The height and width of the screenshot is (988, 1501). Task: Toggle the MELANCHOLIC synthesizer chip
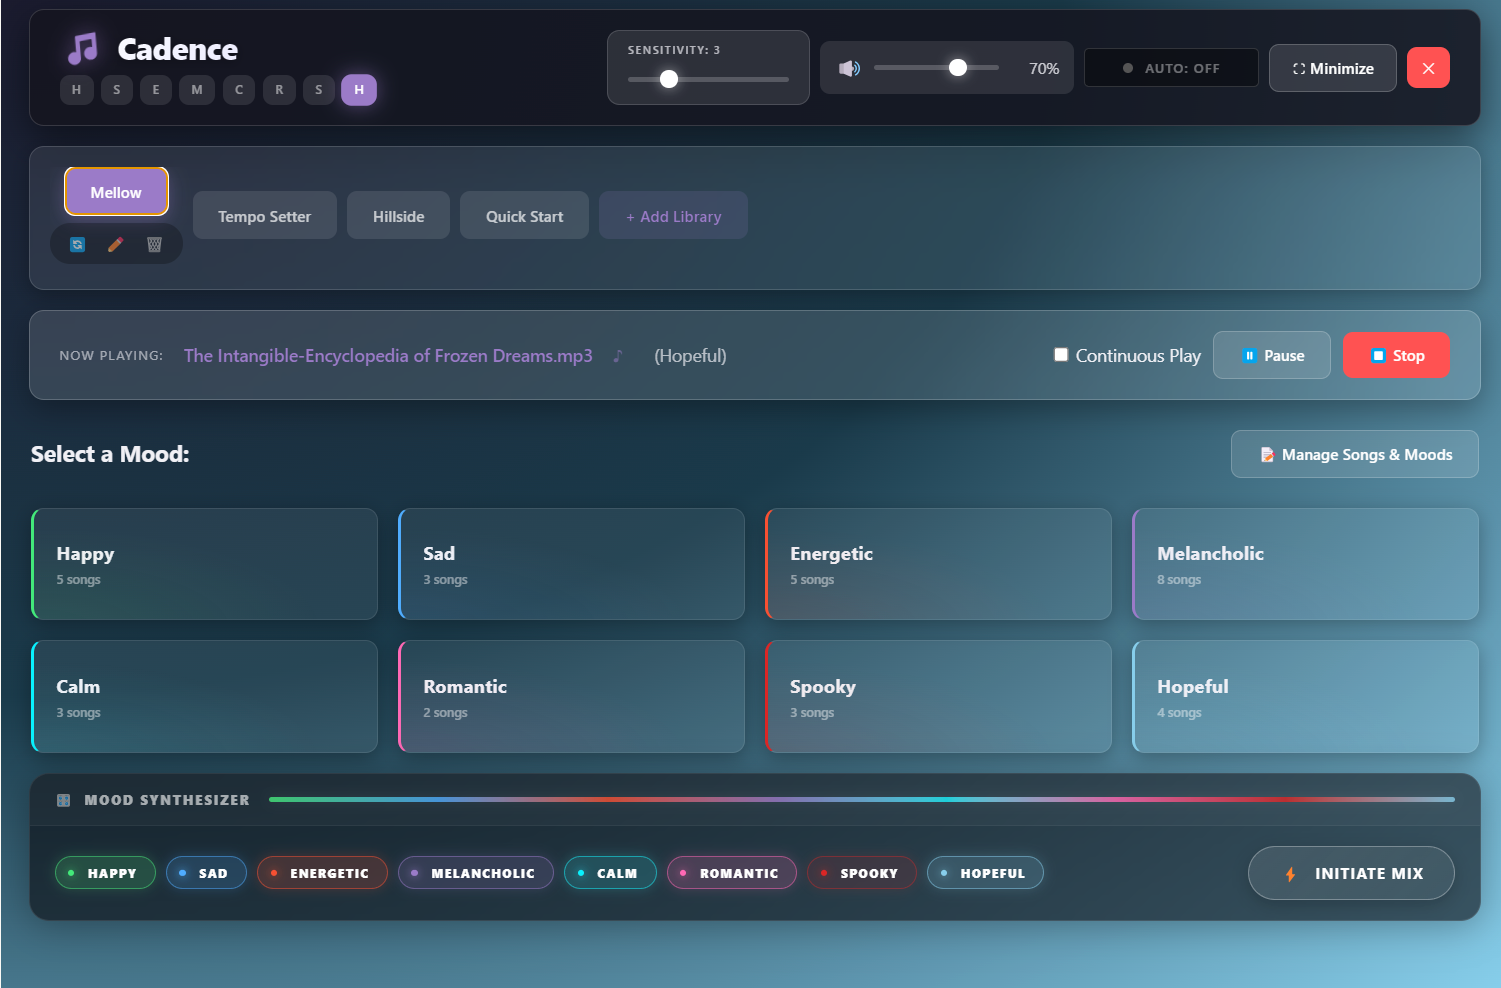coord(476,873)
